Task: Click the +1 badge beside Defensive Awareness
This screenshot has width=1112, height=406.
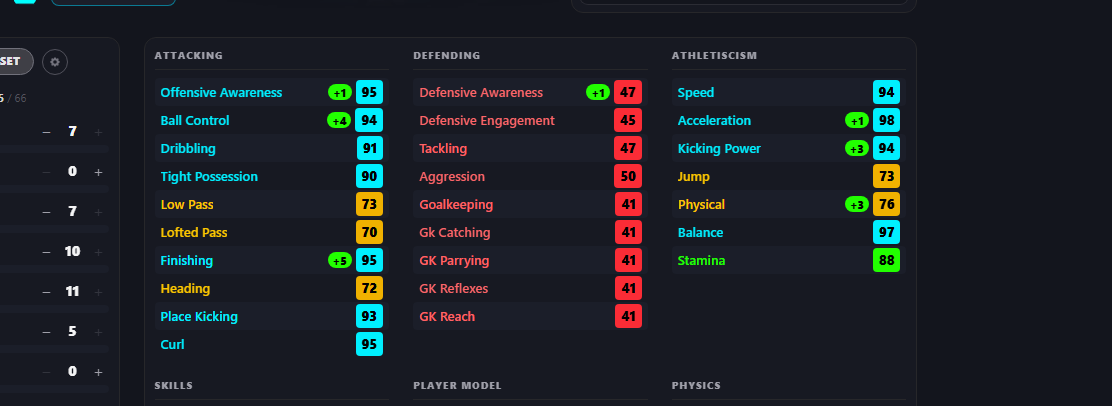Action: click(x=598, y=93)
